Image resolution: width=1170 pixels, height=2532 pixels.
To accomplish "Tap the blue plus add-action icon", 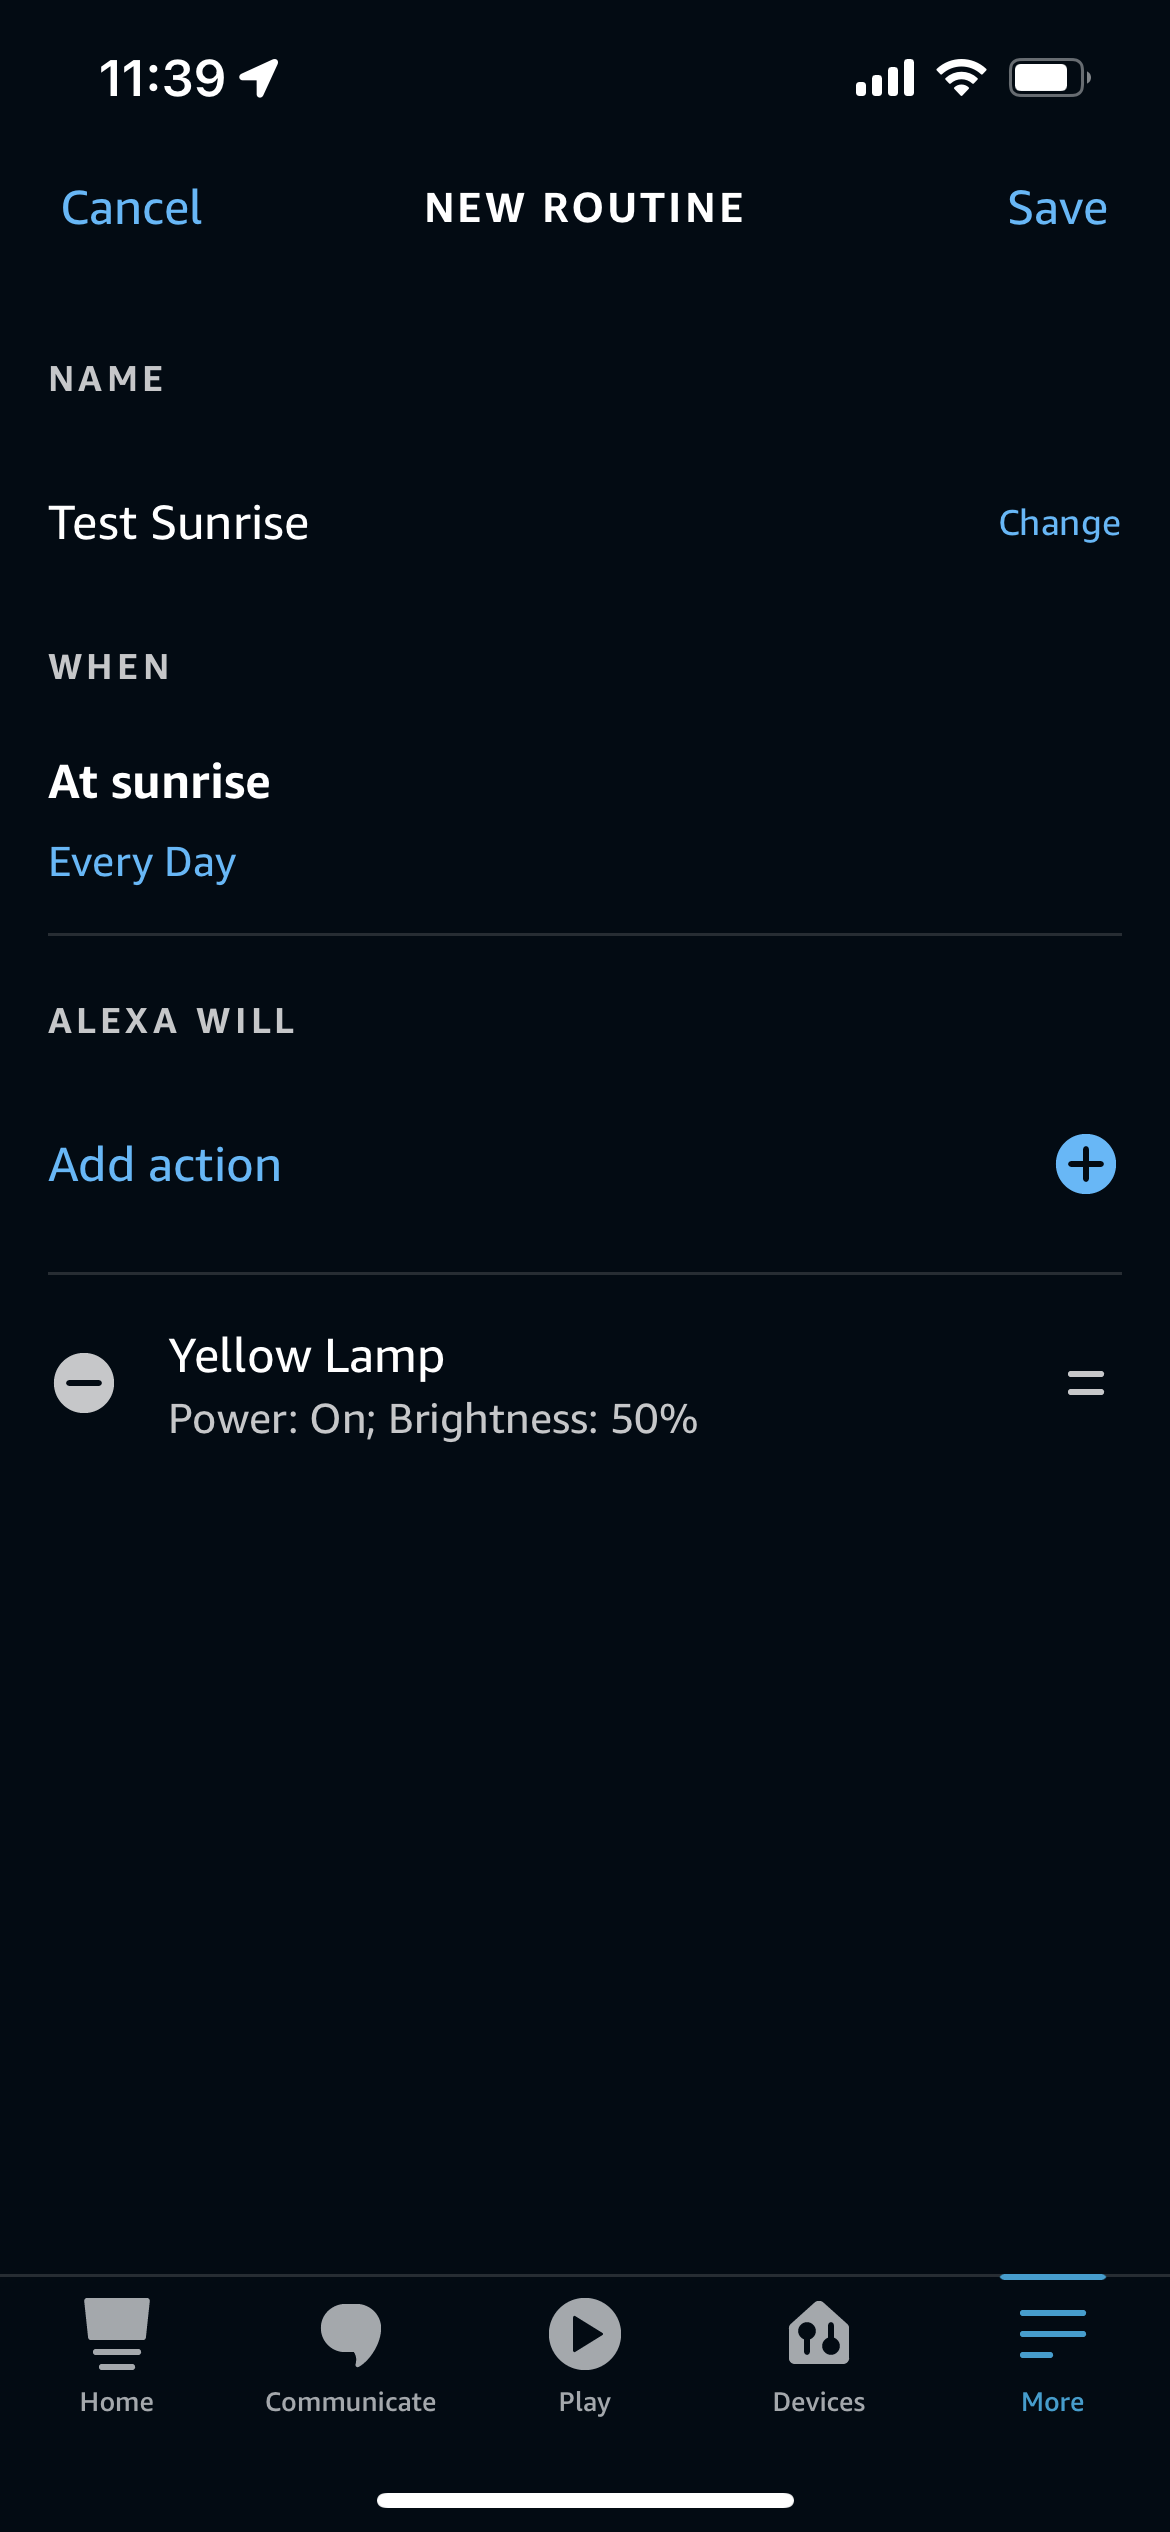I will pyautogui.click(x=1085, y=1164).
